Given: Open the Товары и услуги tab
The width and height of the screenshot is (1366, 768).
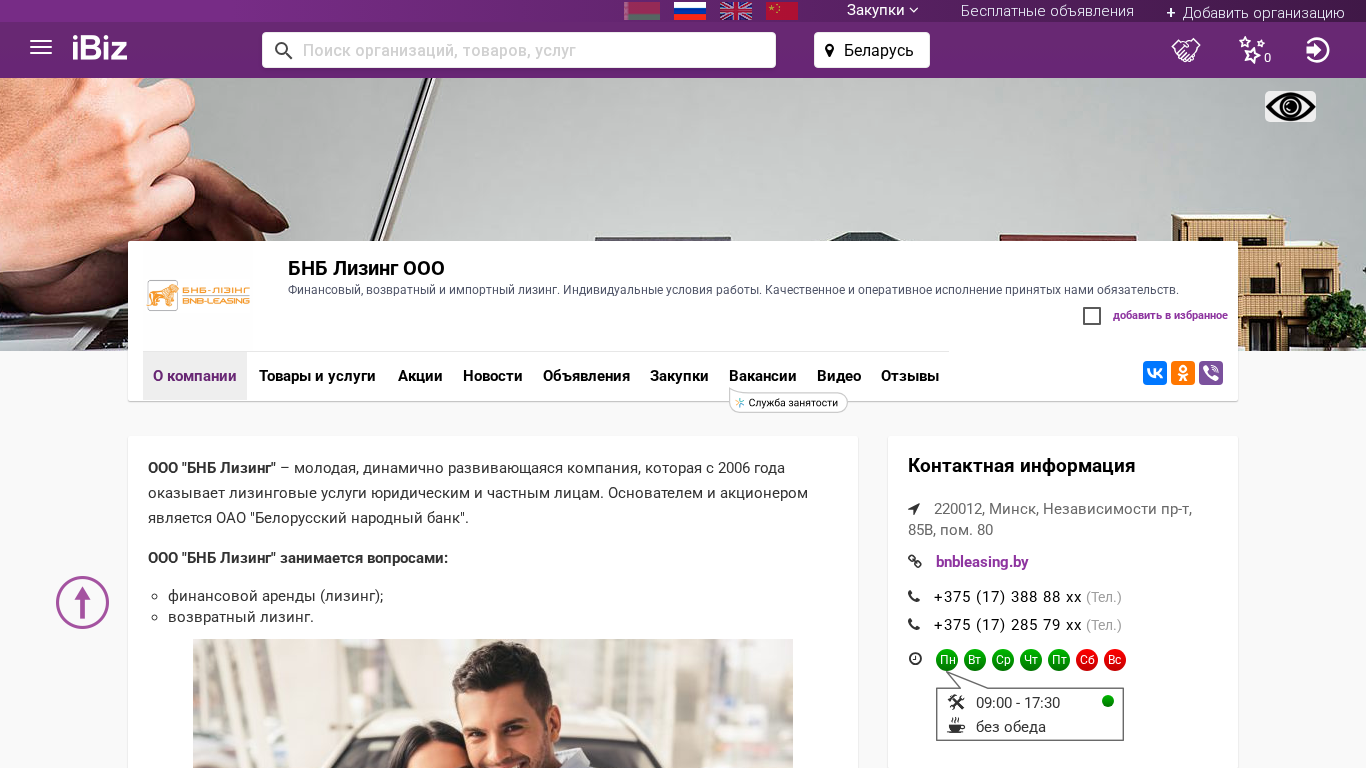Looking at the screenshot, I should [x=317, y=376].
